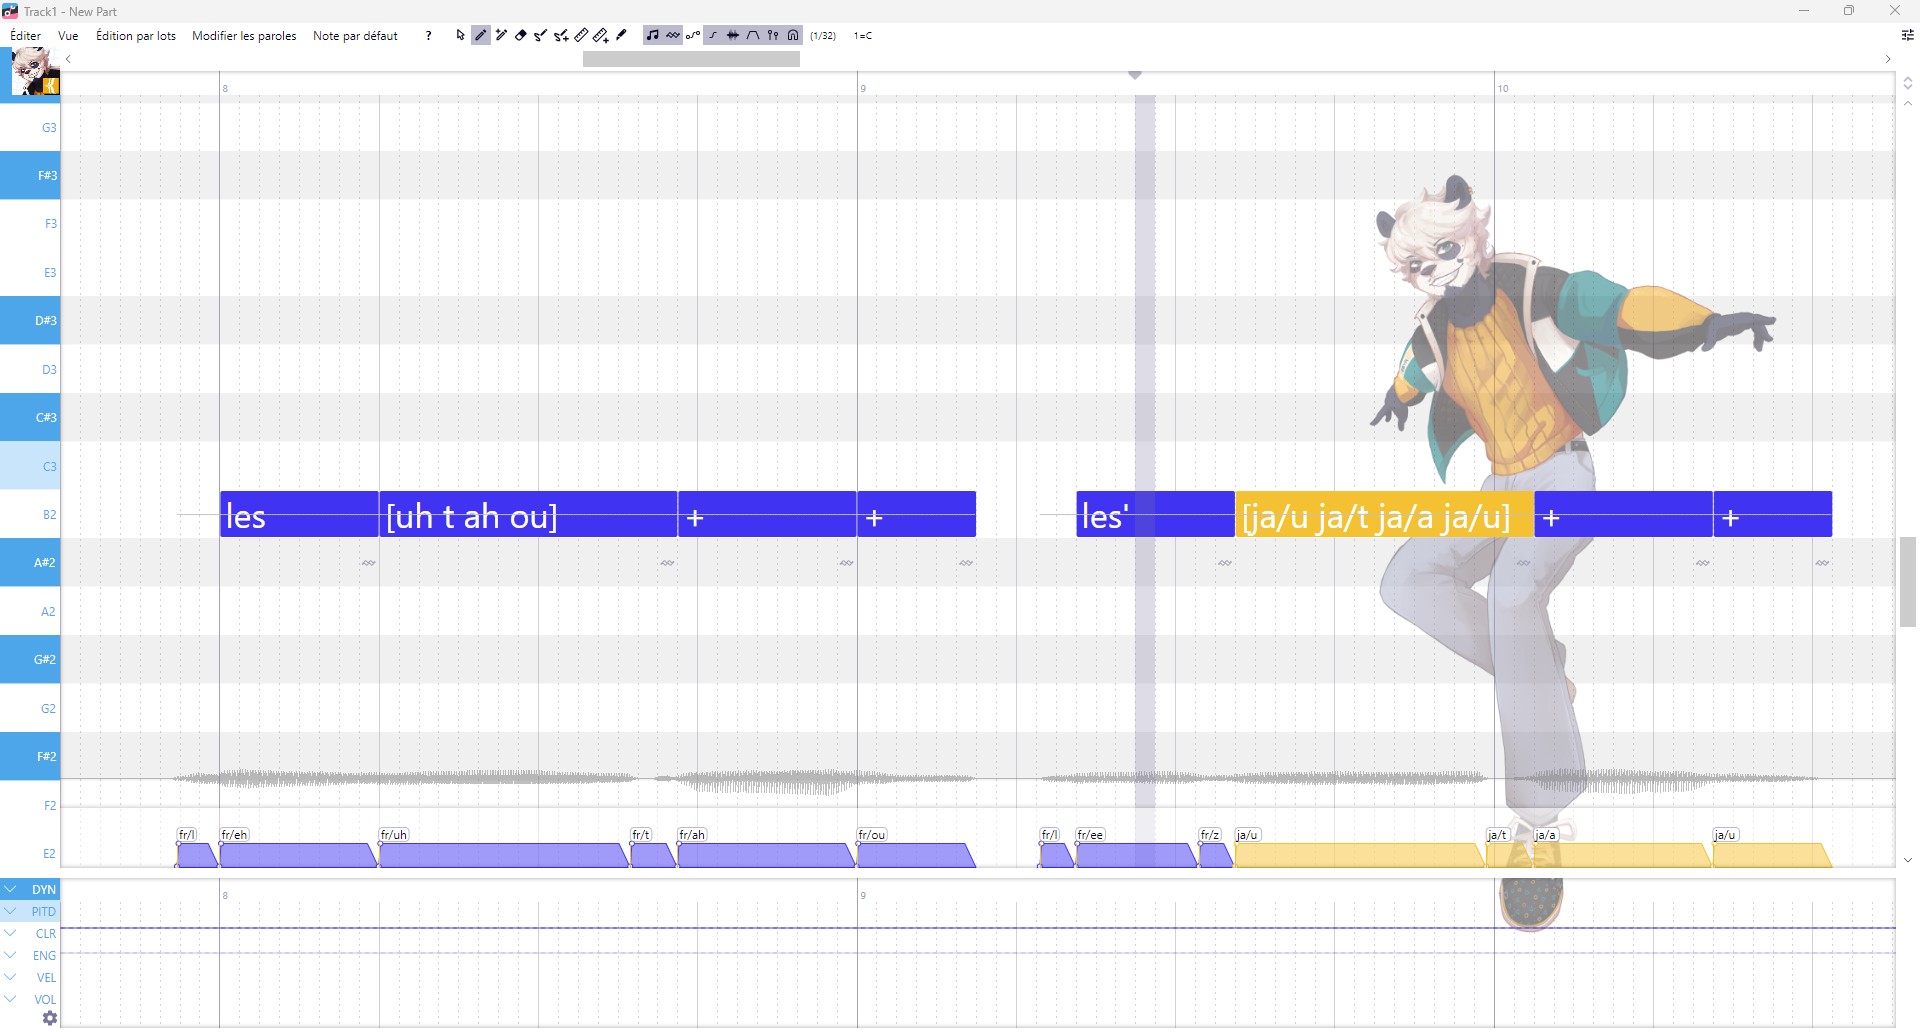Choose the pen plus tool

[x=501, y=35]
